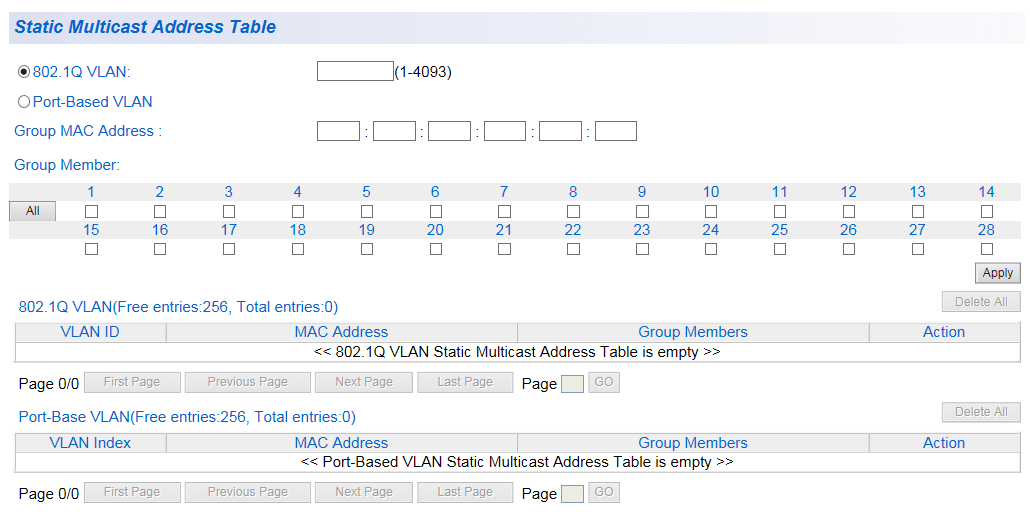Click the last Group MAC Address octet field
The image size is (1030, 520).
(x=616, y=131)
